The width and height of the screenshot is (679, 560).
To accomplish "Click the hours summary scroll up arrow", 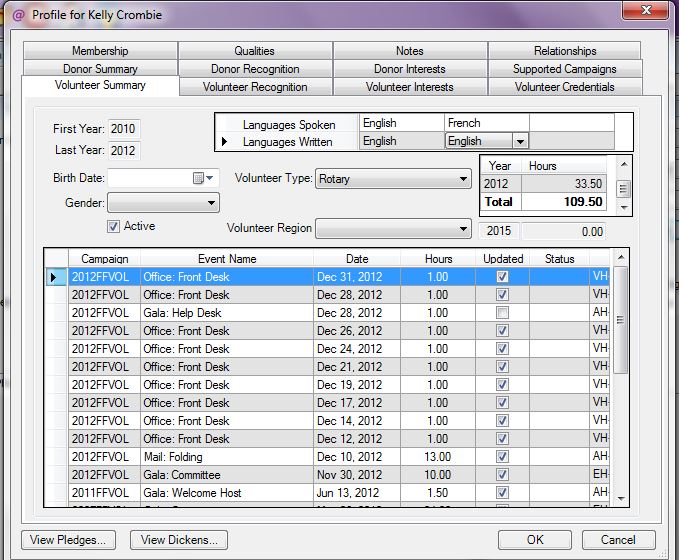I will (624, 164).
